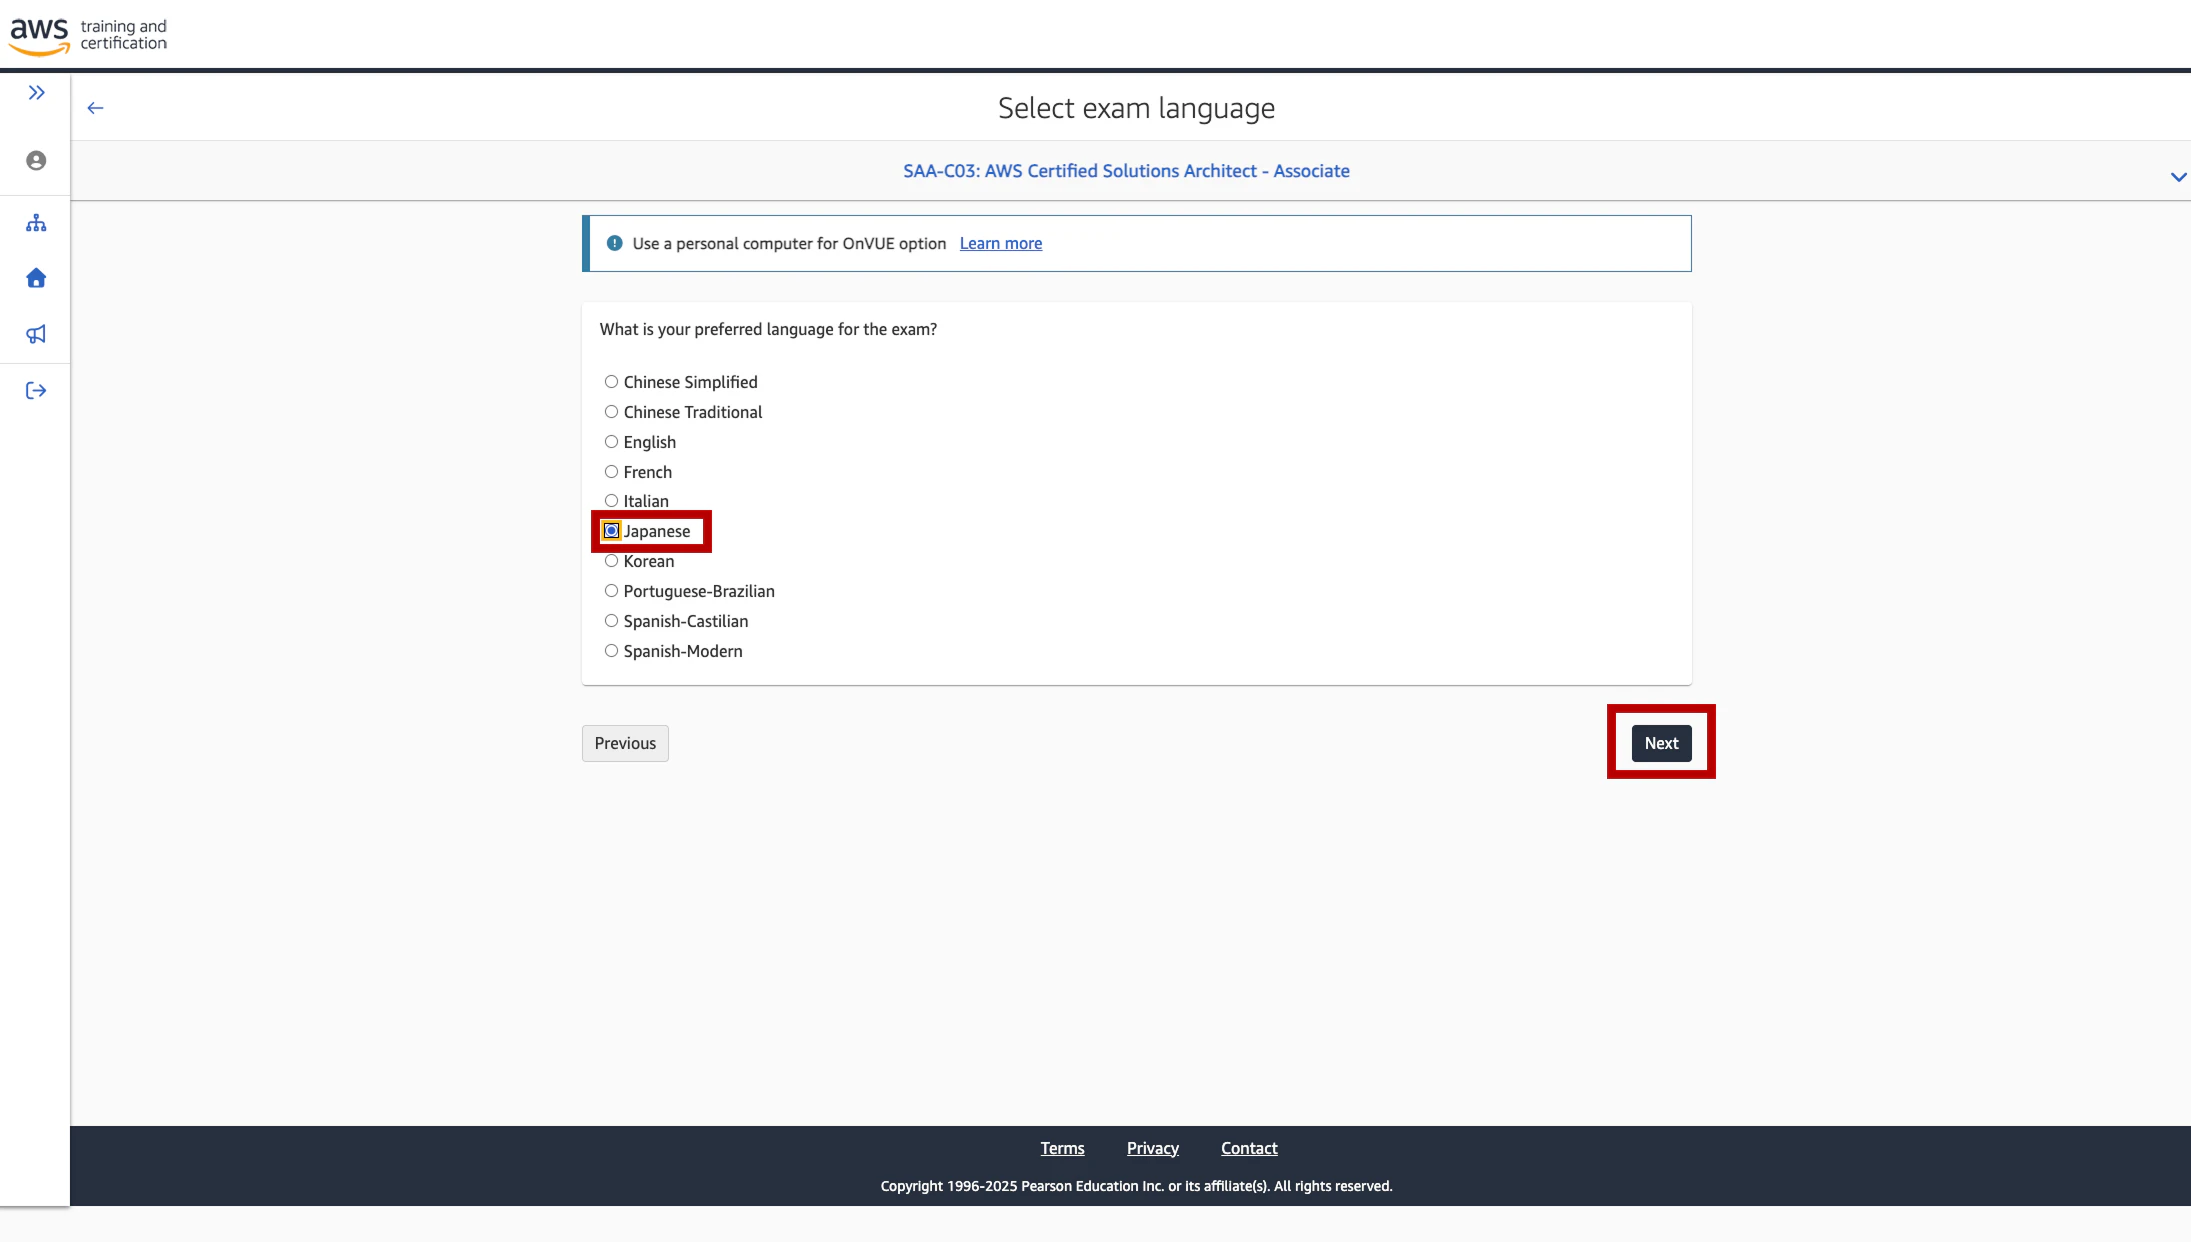Choose French as exam language
The width and height of the screenshot is (2191, 1242).
[x=611, y=472]
